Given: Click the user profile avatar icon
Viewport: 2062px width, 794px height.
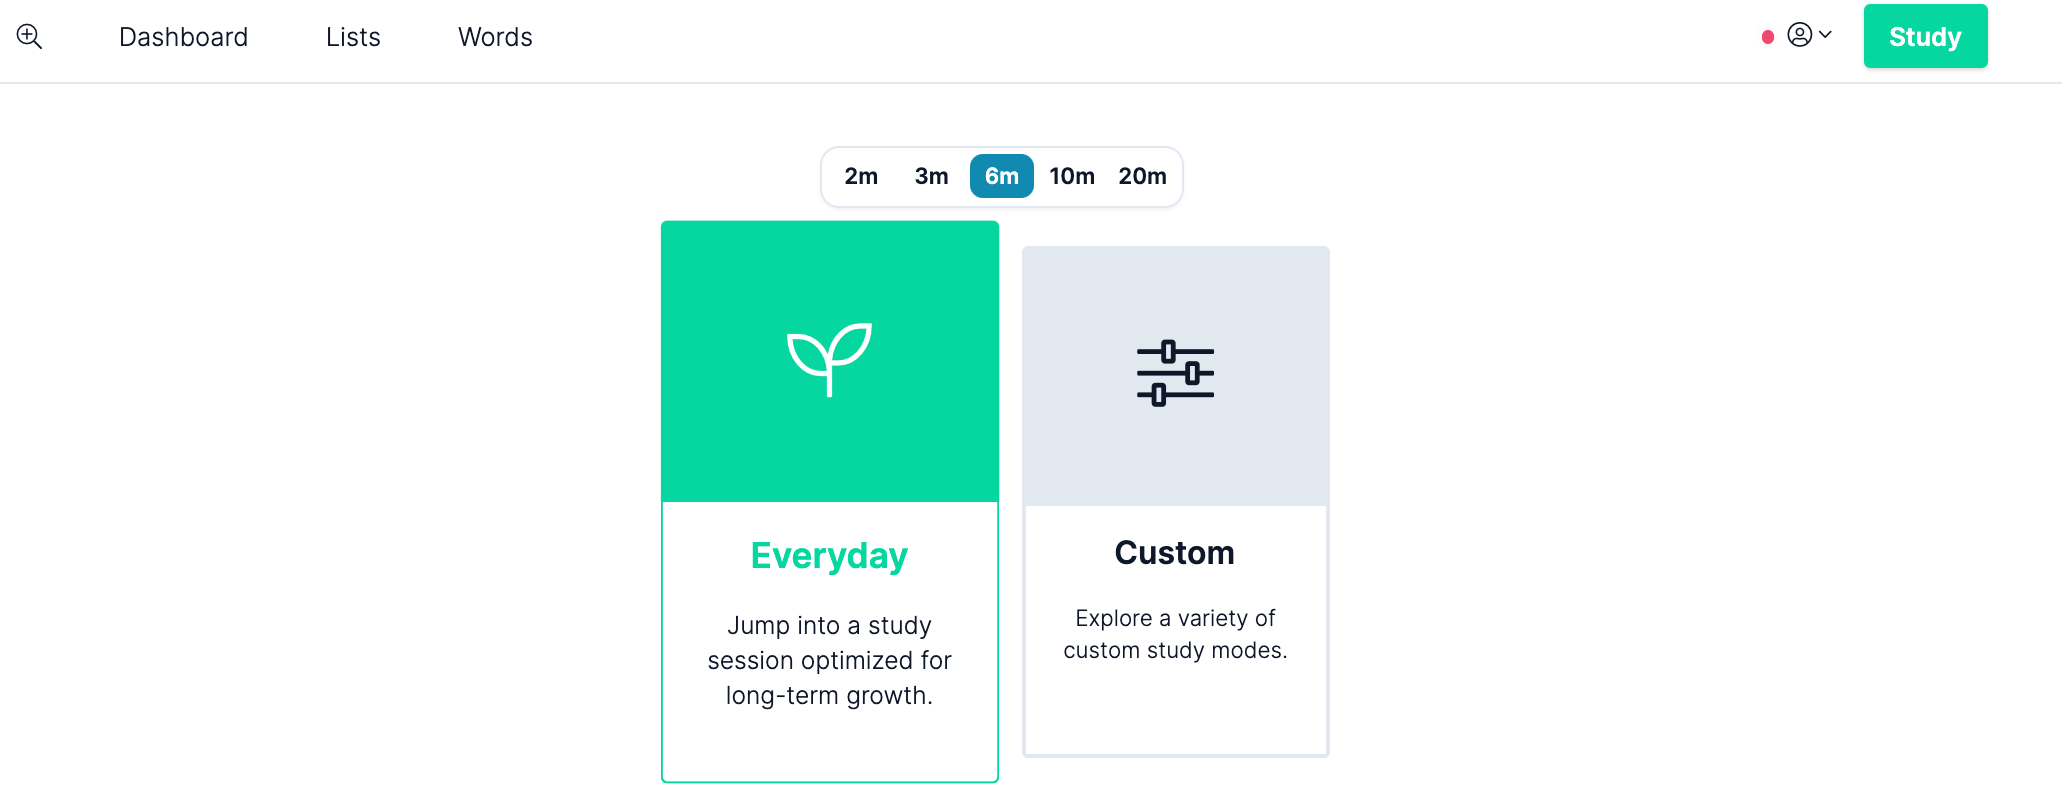Looking at the screenshot, I should (1799, 35).
